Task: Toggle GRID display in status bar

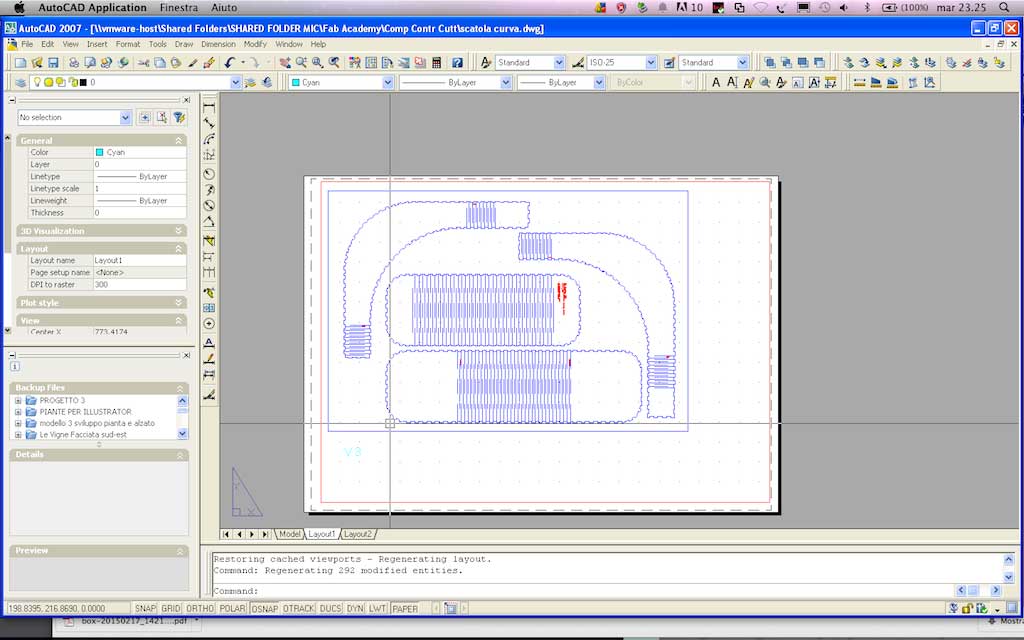Action: point(170,608)
